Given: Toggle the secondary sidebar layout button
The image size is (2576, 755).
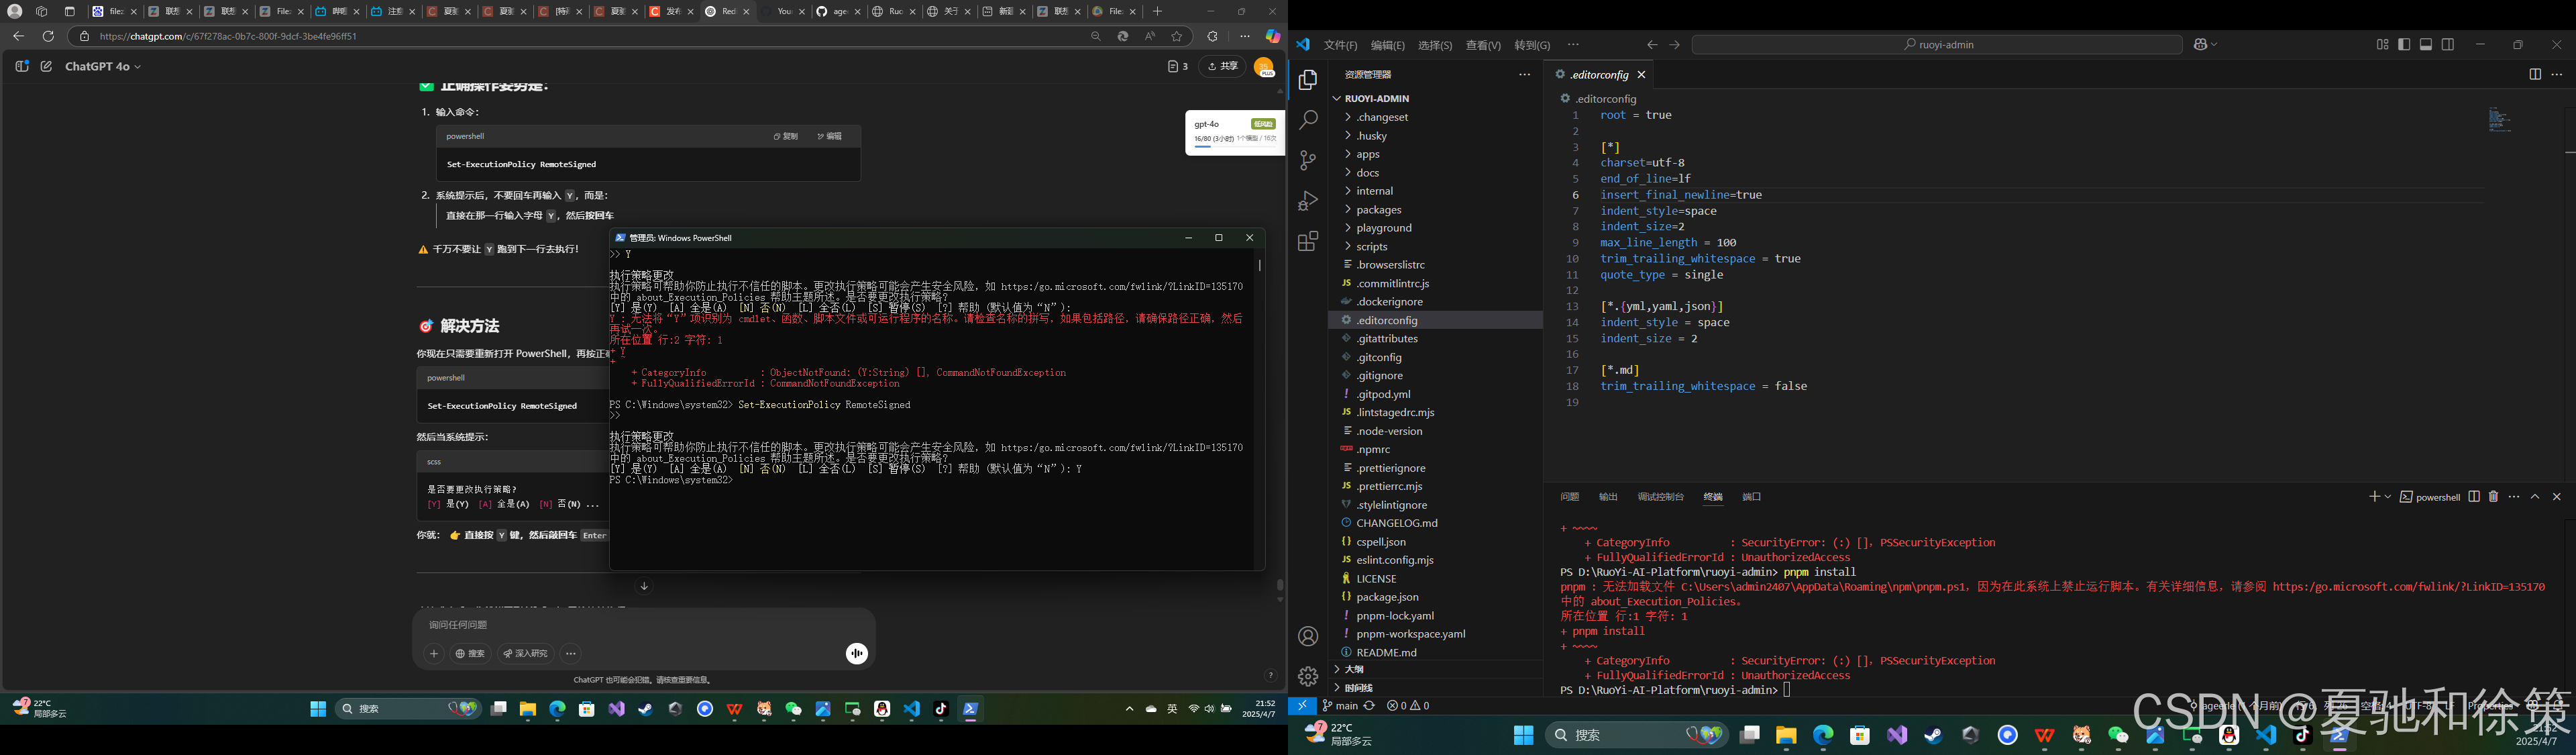Looking at the screenshot, I should [x=2448, y=44].
